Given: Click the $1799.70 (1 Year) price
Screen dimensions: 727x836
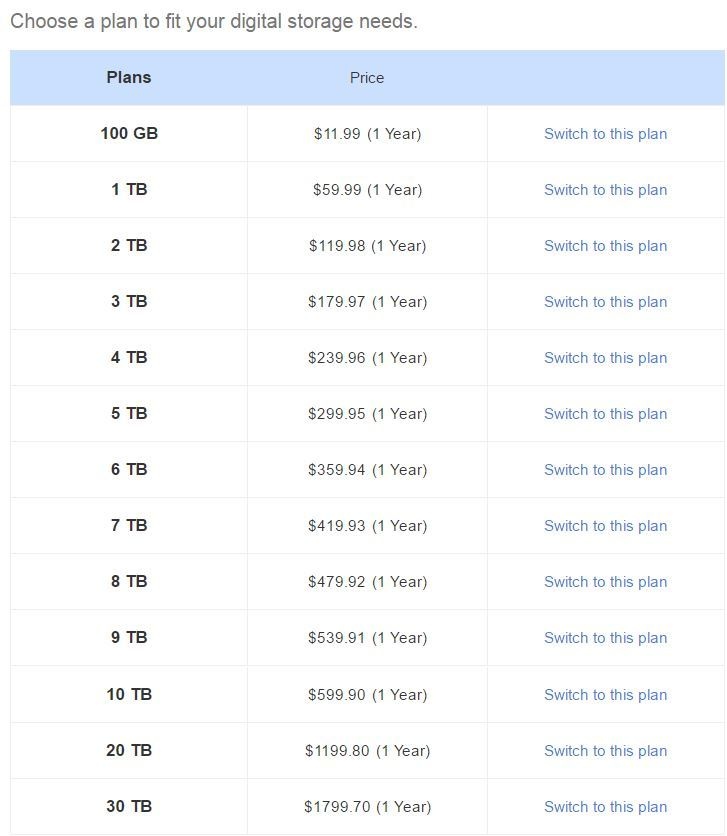Looking at the screenshot, I should point(367,807).
